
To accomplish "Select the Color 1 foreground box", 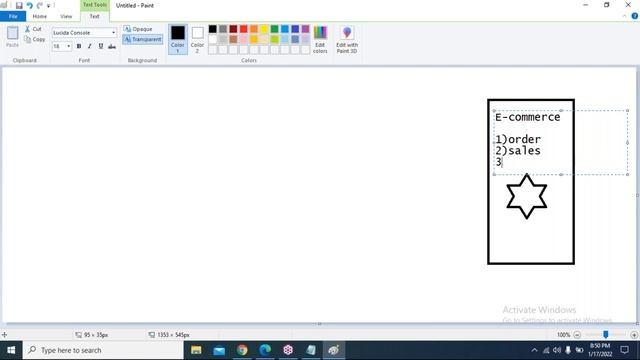I will (x=178, y=39).
